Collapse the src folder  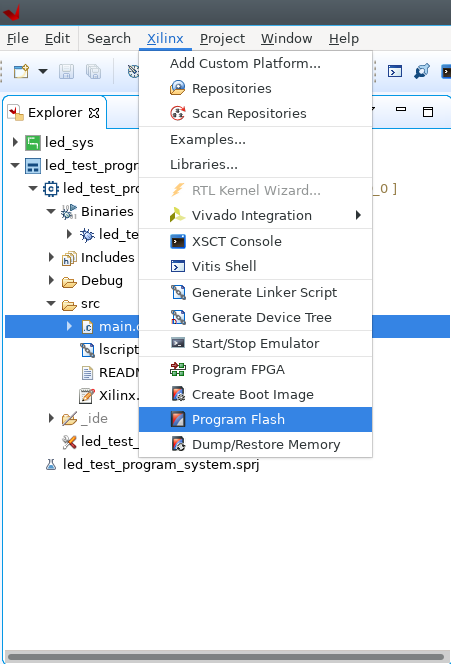click(x=51, y=303)
